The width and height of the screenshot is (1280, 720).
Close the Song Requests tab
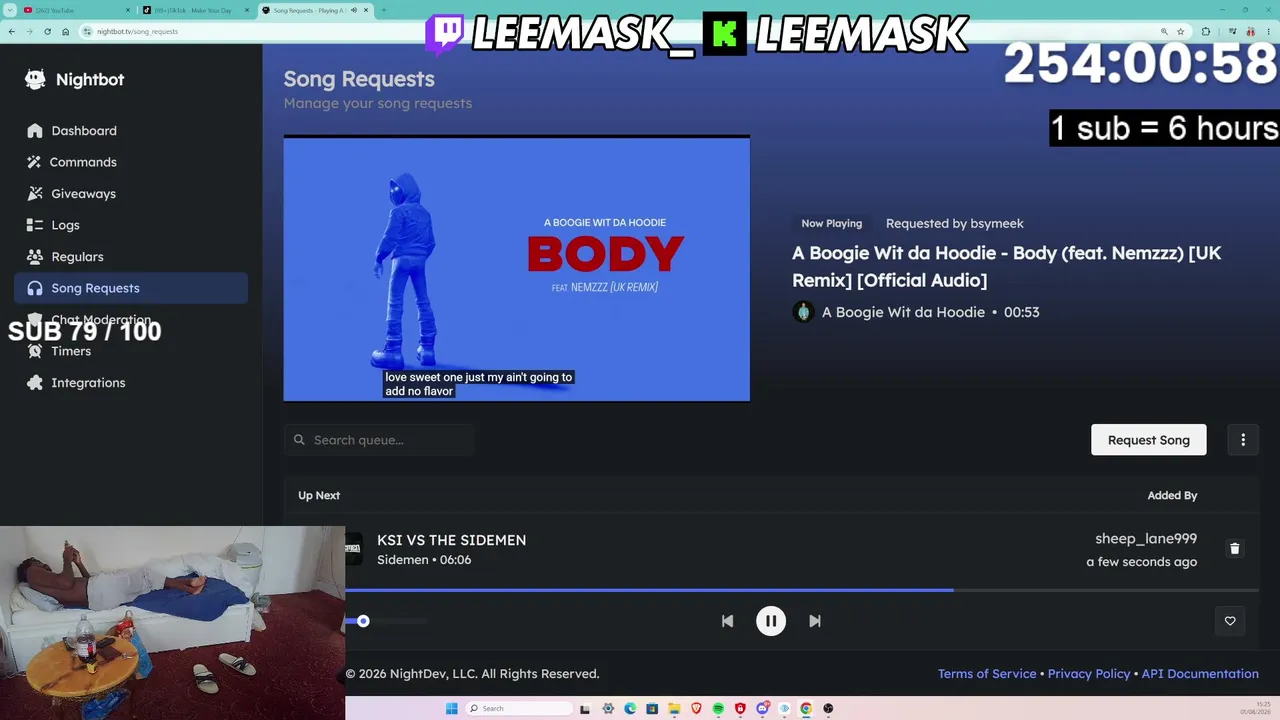[367, 10]
